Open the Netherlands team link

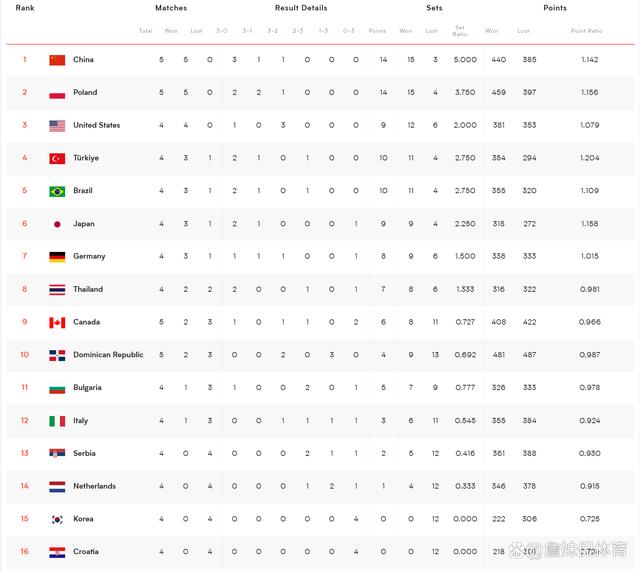pos(94,487)
